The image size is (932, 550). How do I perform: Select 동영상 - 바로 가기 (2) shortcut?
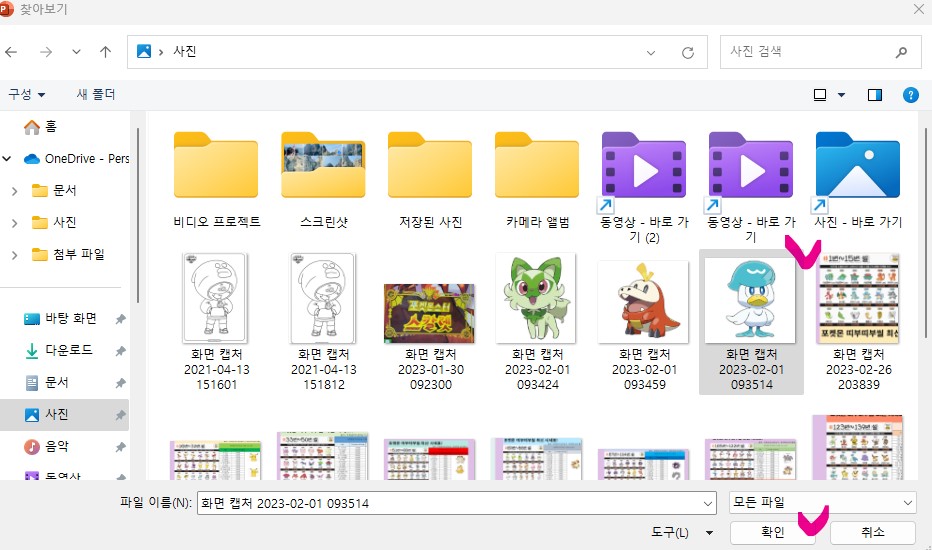(644, 187)
